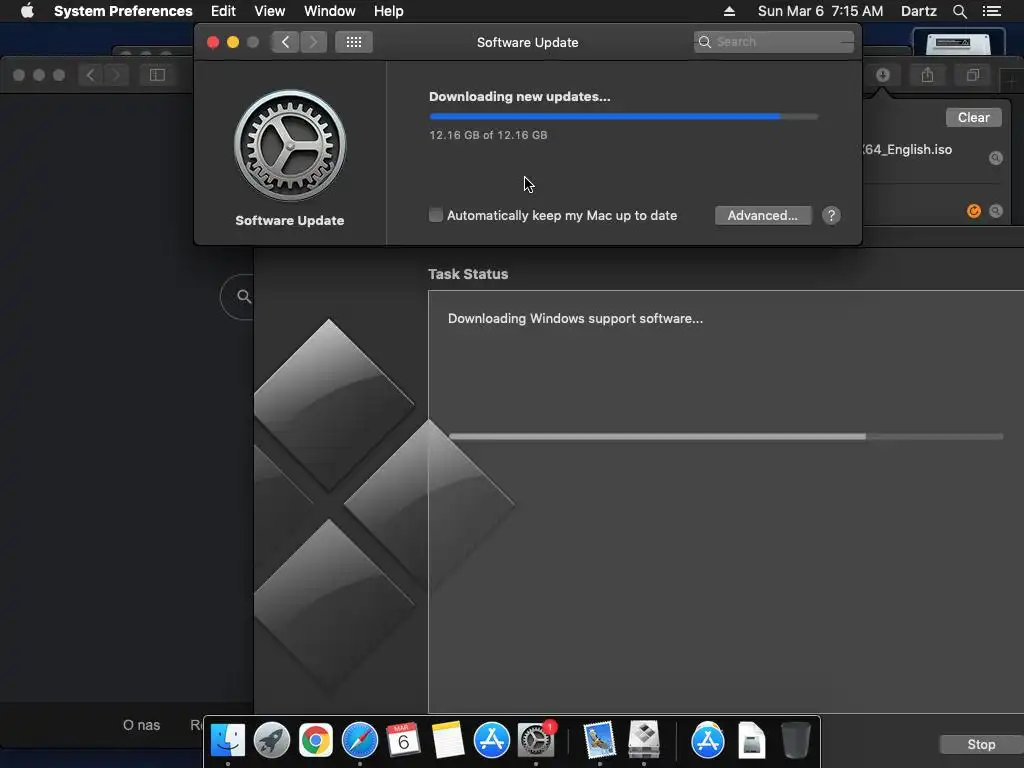Show English.iso download in Finder
The height and width of the screenshot is (768, 1024).
pos(995,158)
